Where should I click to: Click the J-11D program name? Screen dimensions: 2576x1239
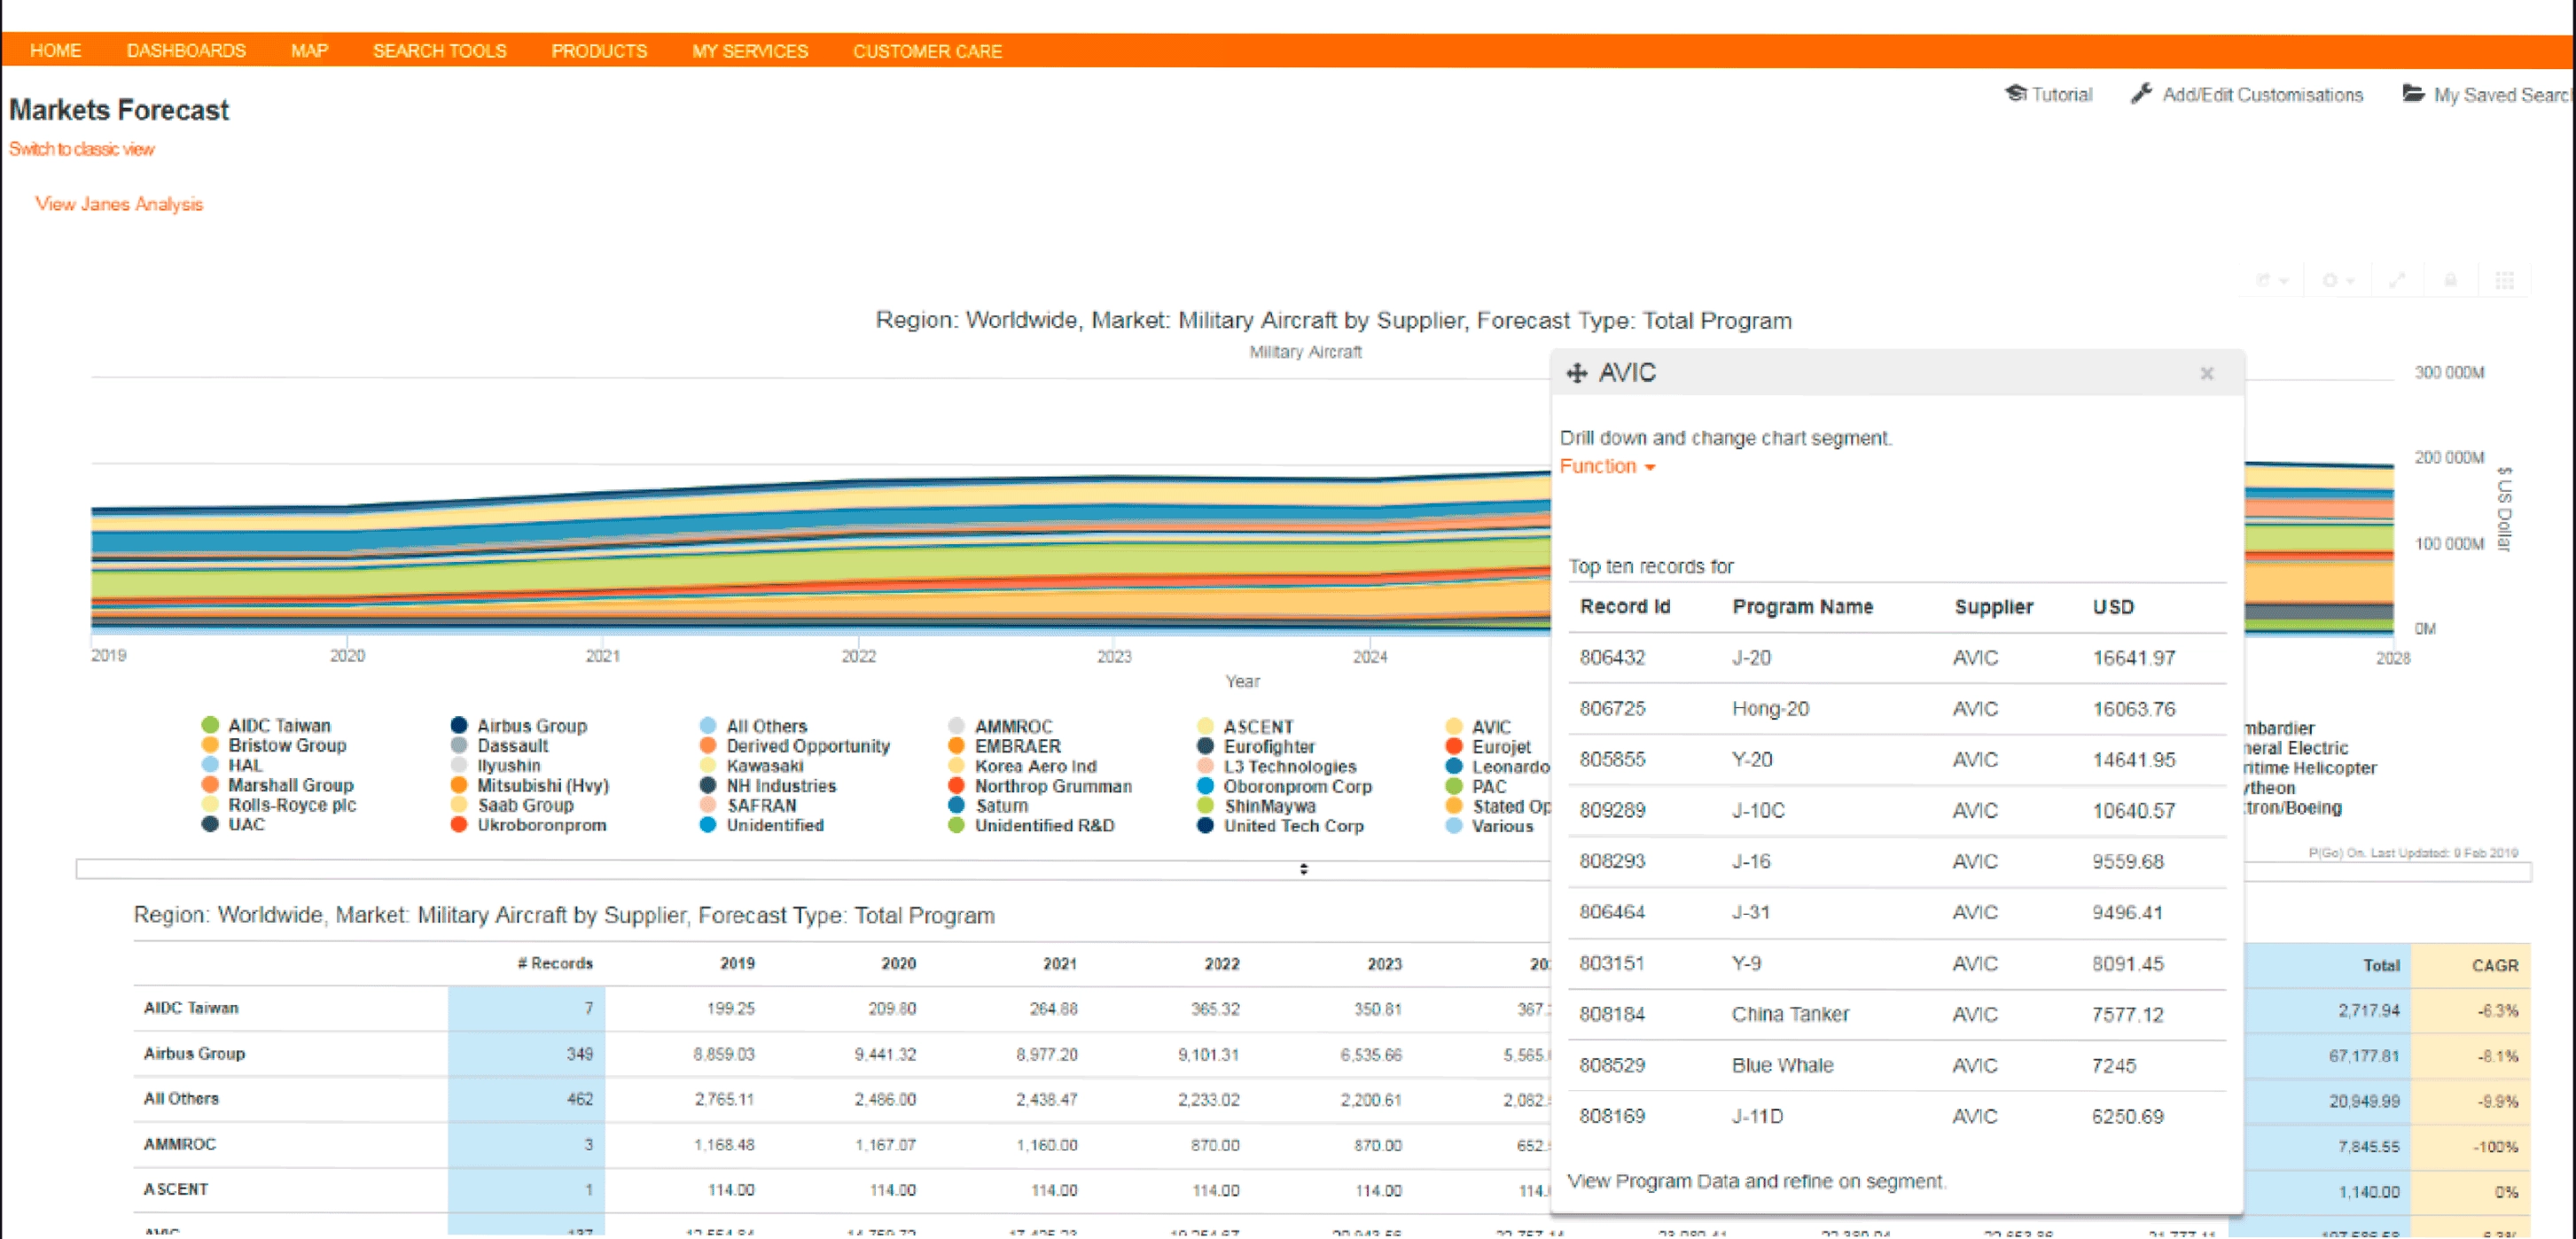[x=1757, y=1117]
